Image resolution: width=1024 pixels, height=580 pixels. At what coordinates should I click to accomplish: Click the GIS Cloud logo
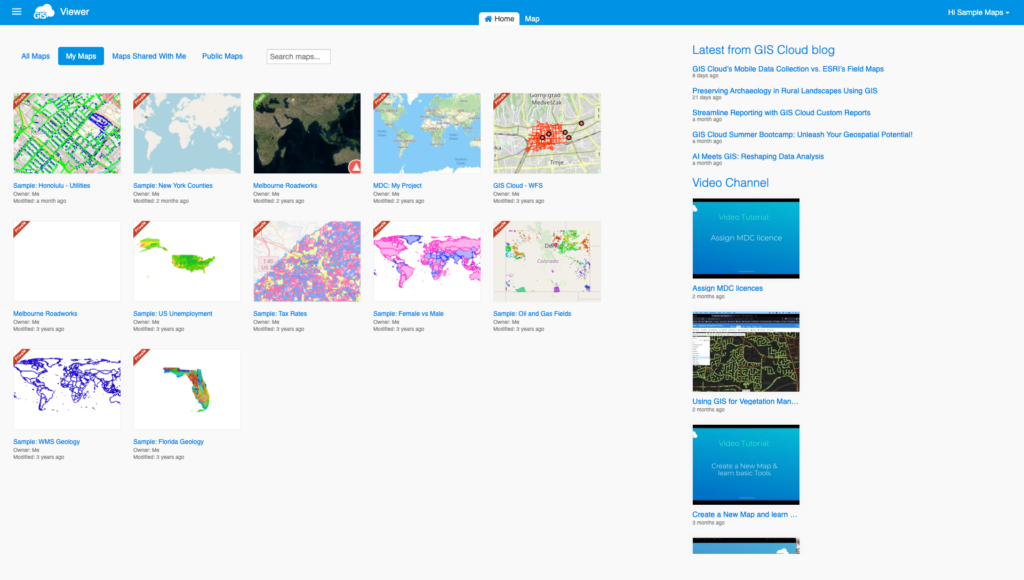(42, 12)
